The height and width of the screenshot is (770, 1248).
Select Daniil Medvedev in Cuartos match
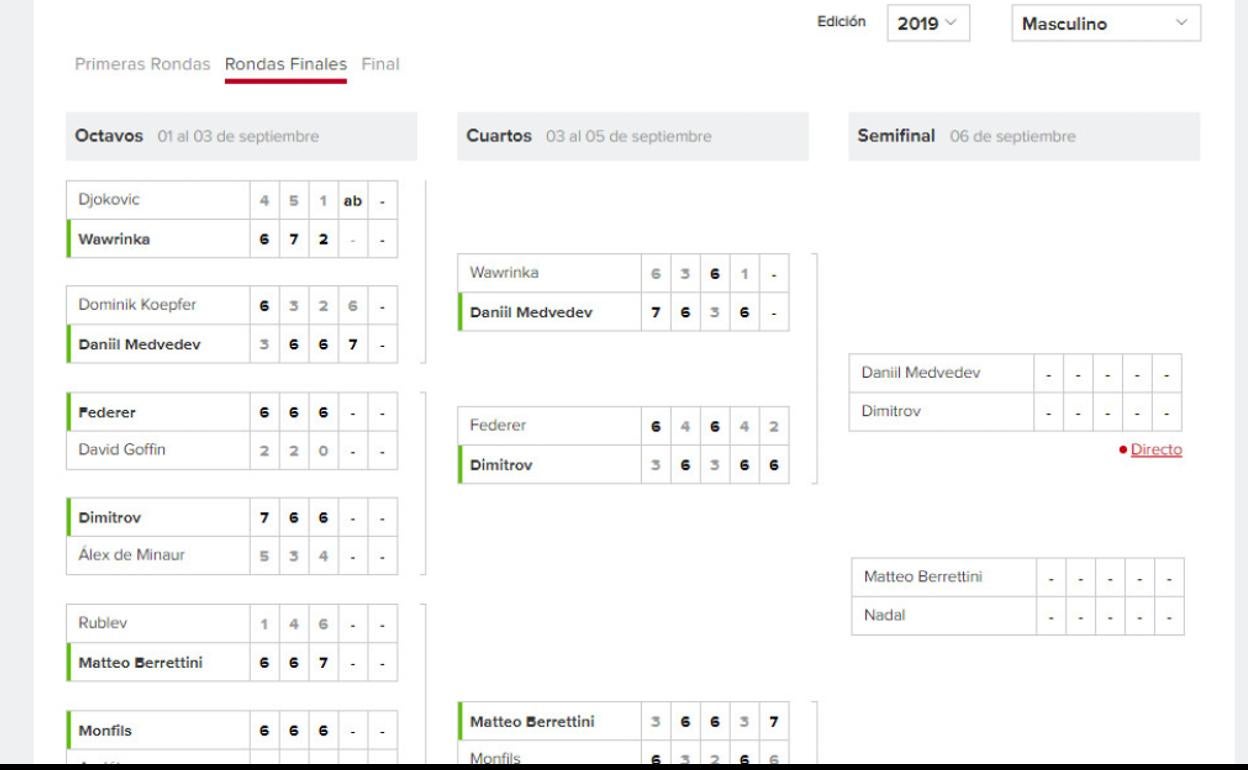coord(531,312)
